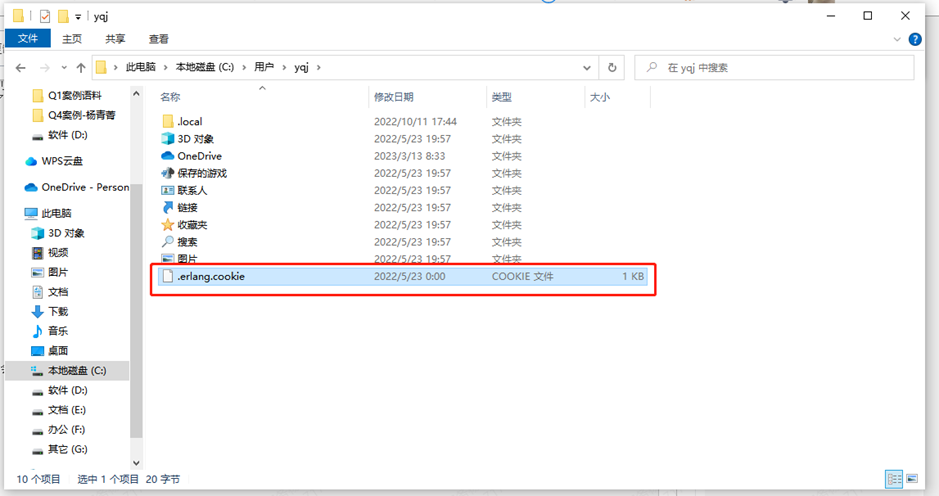
Task: Open Q4案例-杨青青 in navigation pane
Action: coord(81,115)
